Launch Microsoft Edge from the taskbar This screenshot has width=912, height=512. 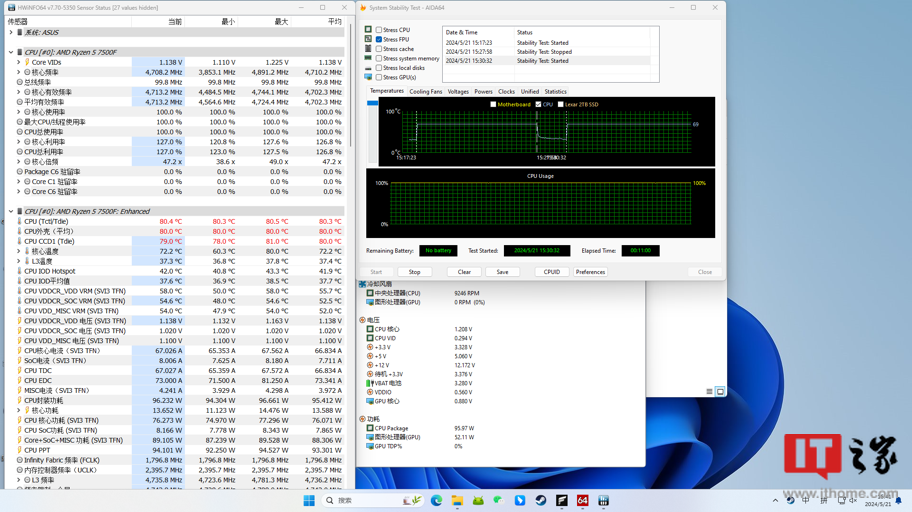coord(436,501)
